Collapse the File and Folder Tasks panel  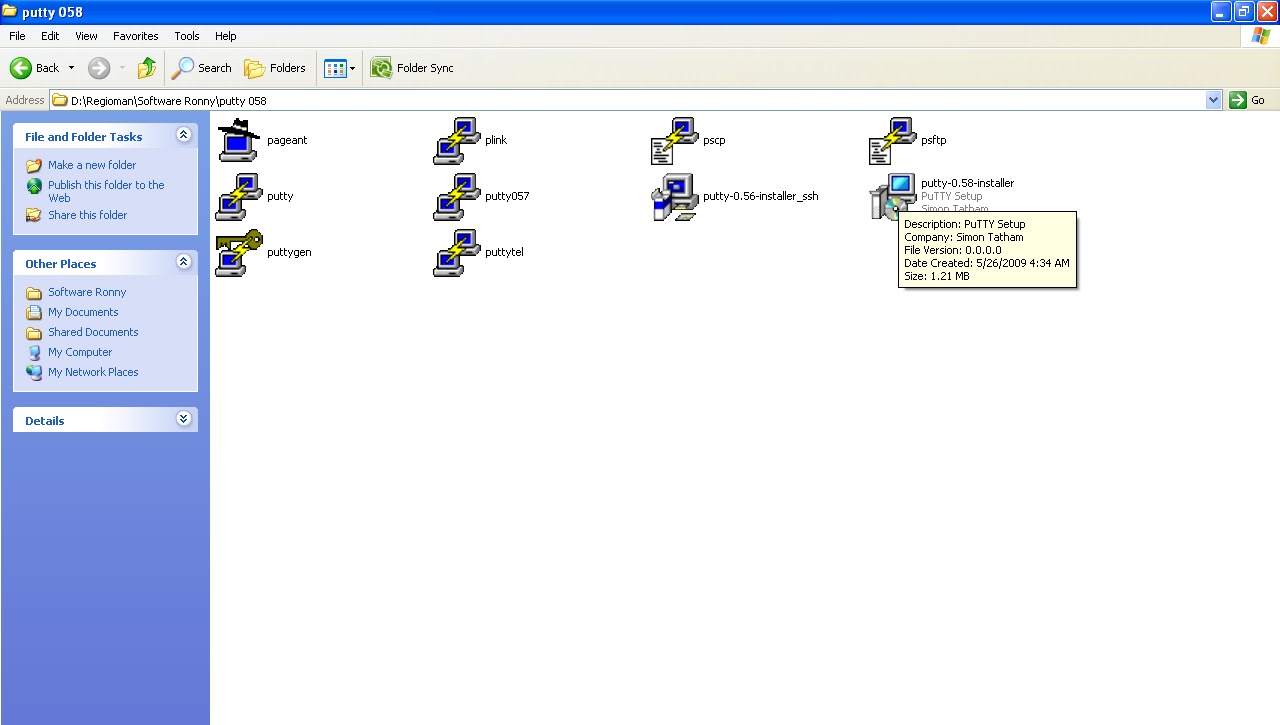183,134
